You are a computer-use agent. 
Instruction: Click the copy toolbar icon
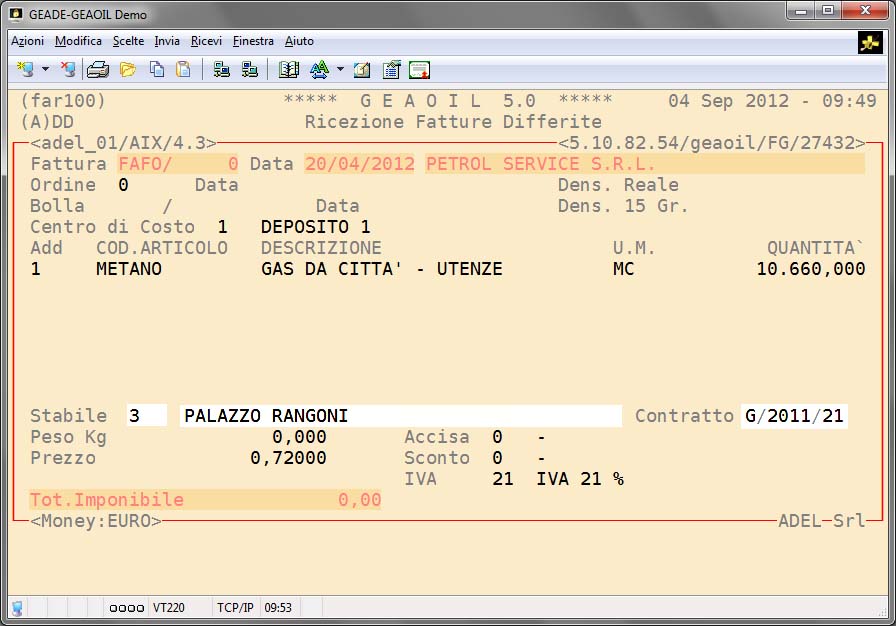click(157, 70)
